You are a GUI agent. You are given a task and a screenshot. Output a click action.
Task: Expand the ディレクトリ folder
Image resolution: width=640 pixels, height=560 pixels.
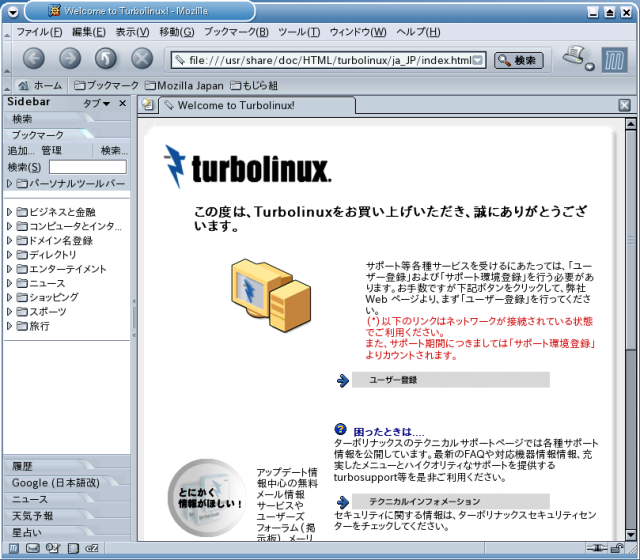(x=9, y=255)
